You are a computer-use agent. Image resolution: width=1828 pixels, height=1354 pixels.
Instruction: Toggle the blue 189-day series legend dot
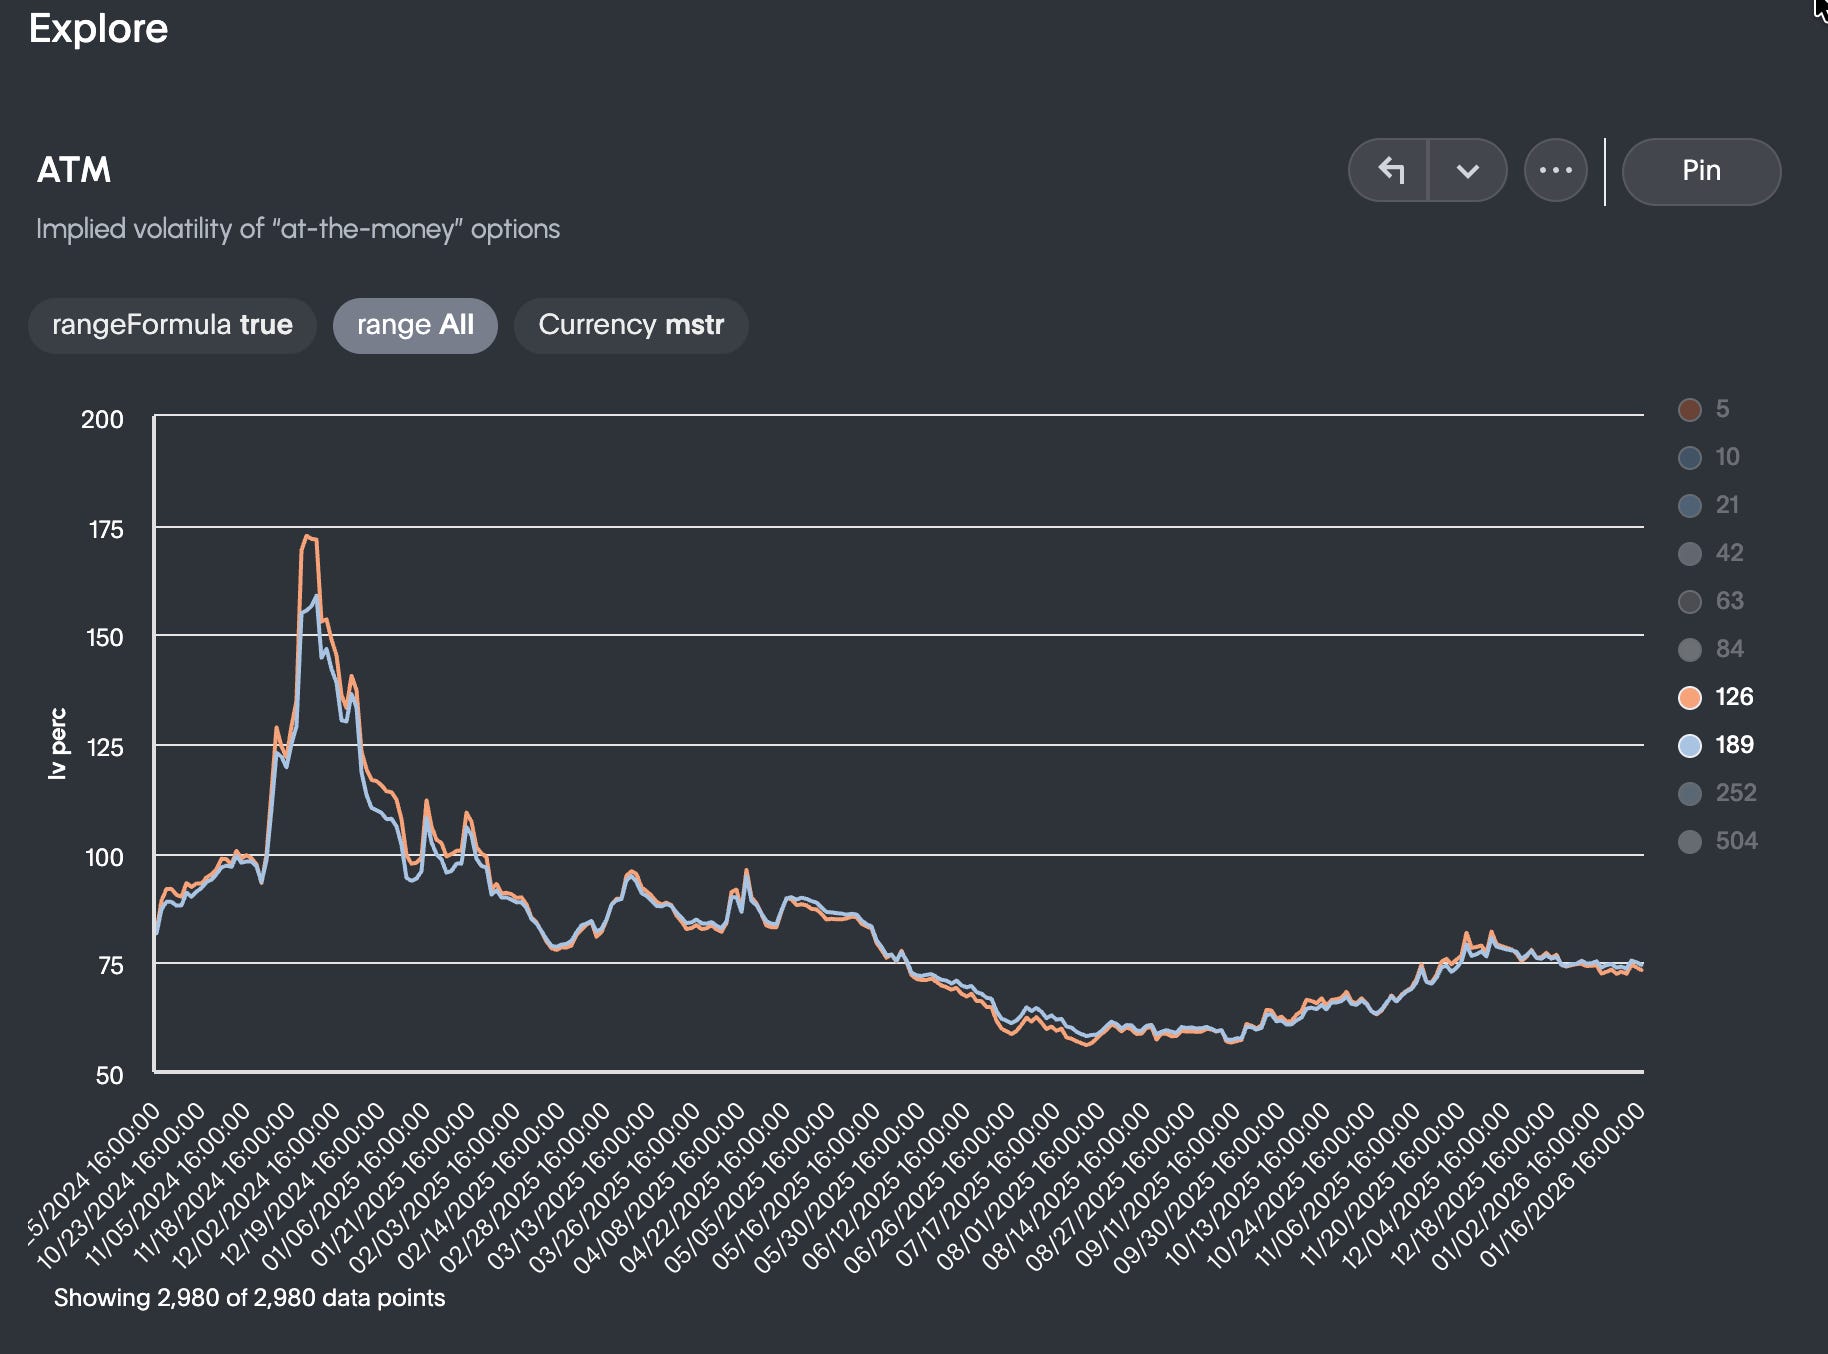tap(1690, 744)
